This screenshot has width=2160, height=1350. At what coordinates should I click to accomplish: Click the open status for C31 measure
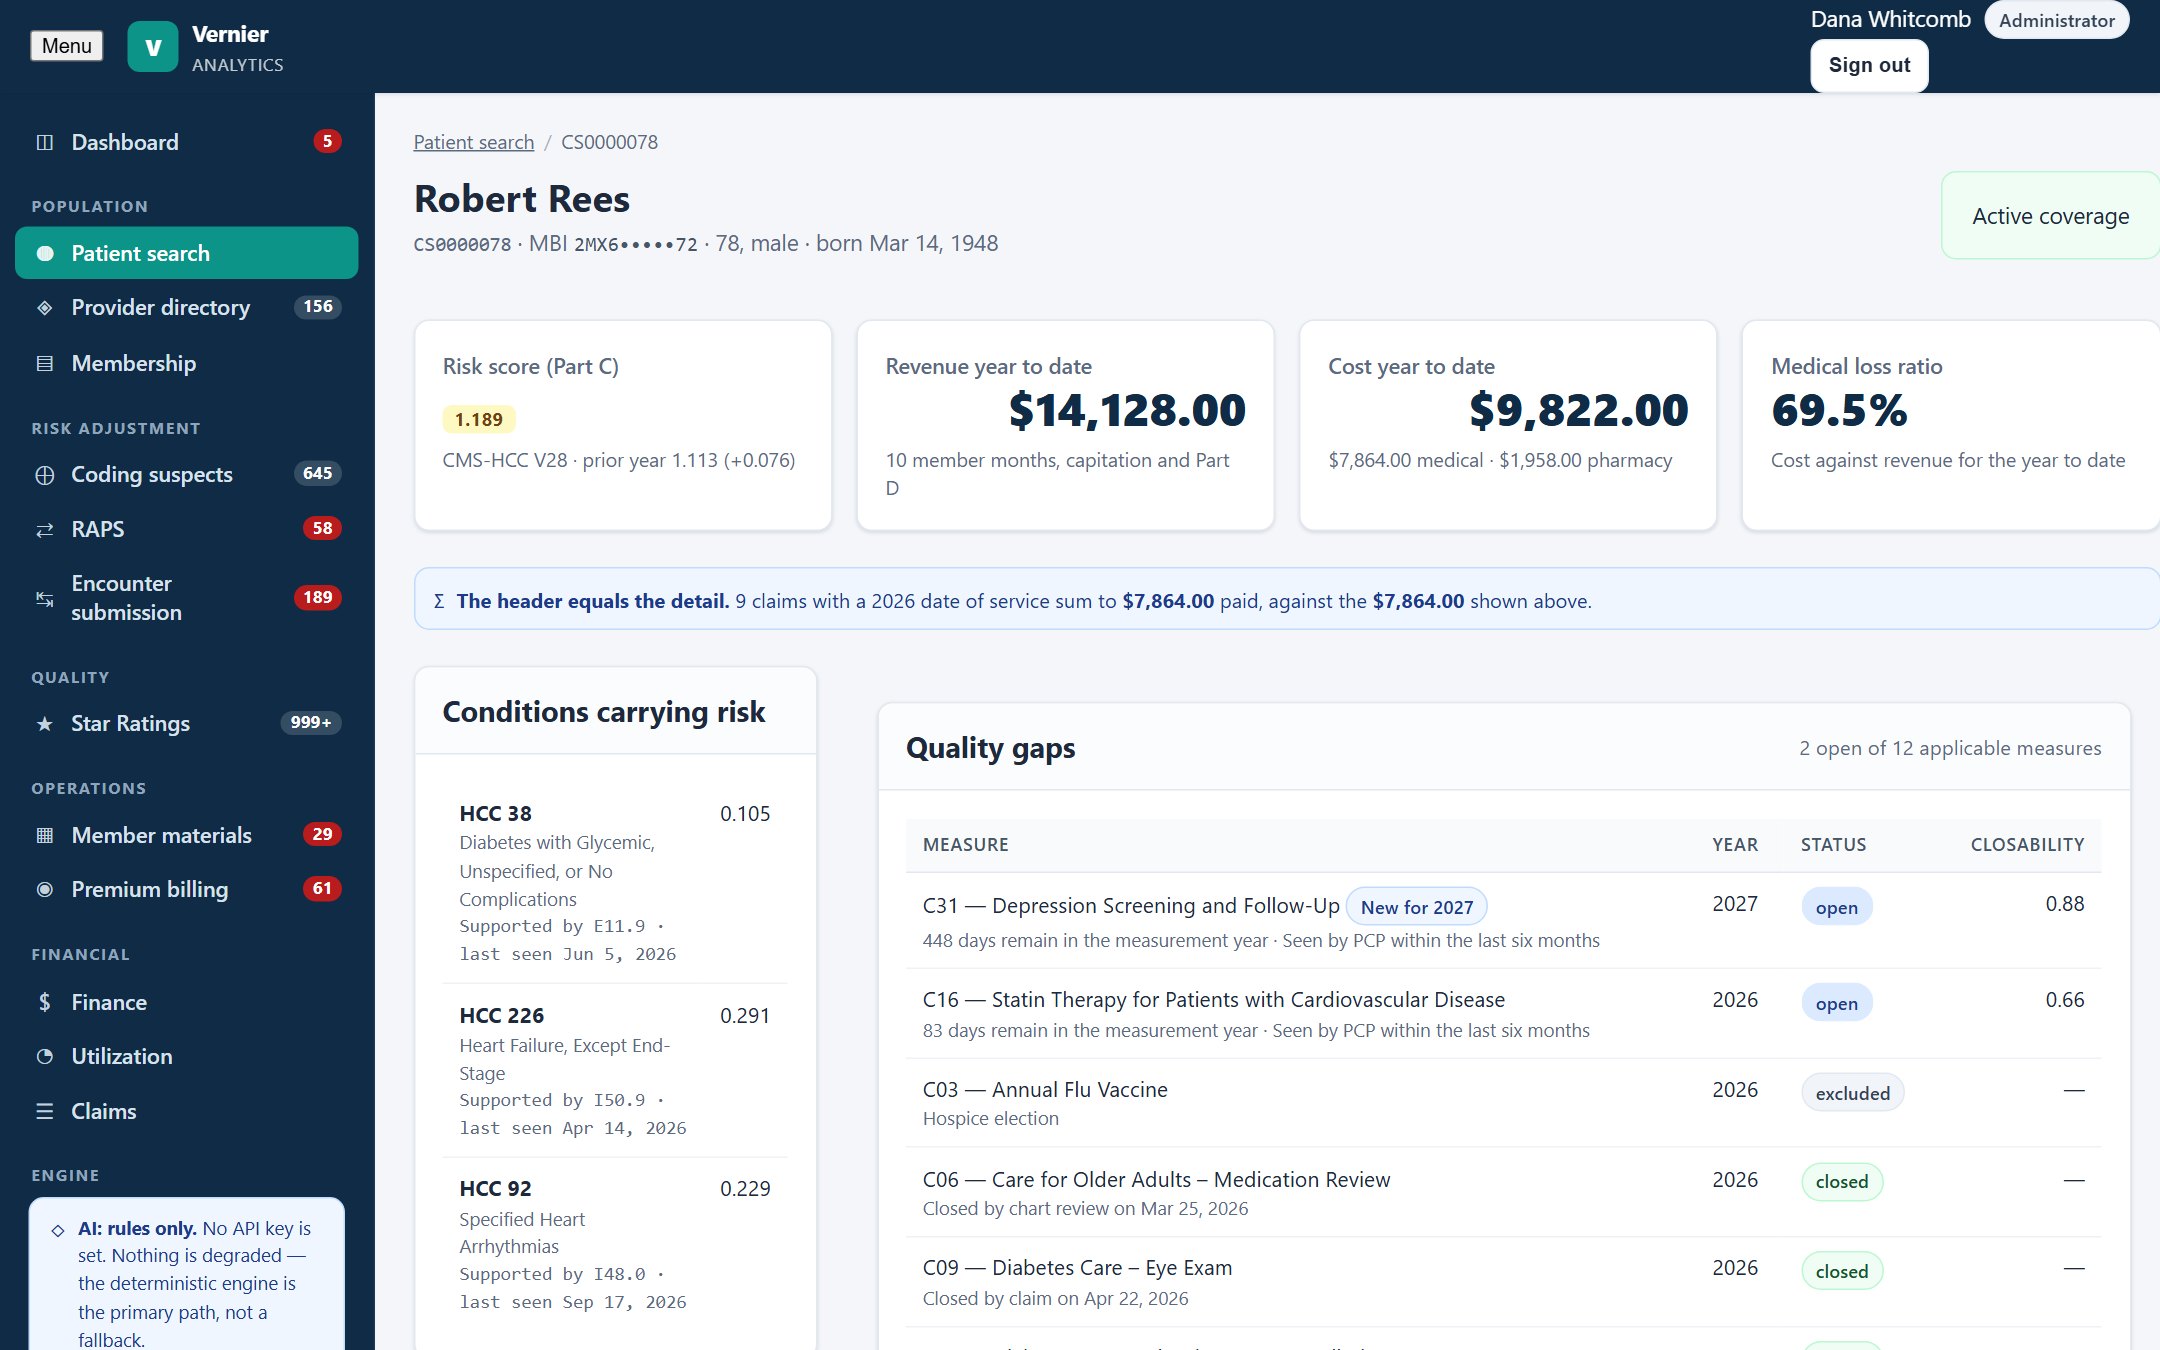1837,907
